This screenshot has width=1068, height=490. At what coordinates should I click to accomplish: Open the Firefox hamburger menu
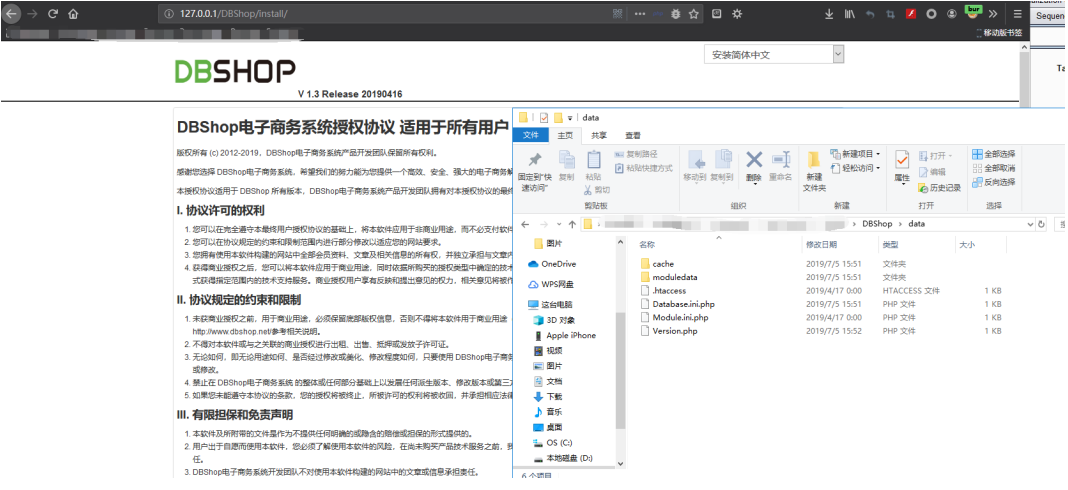pos(1018,14)
